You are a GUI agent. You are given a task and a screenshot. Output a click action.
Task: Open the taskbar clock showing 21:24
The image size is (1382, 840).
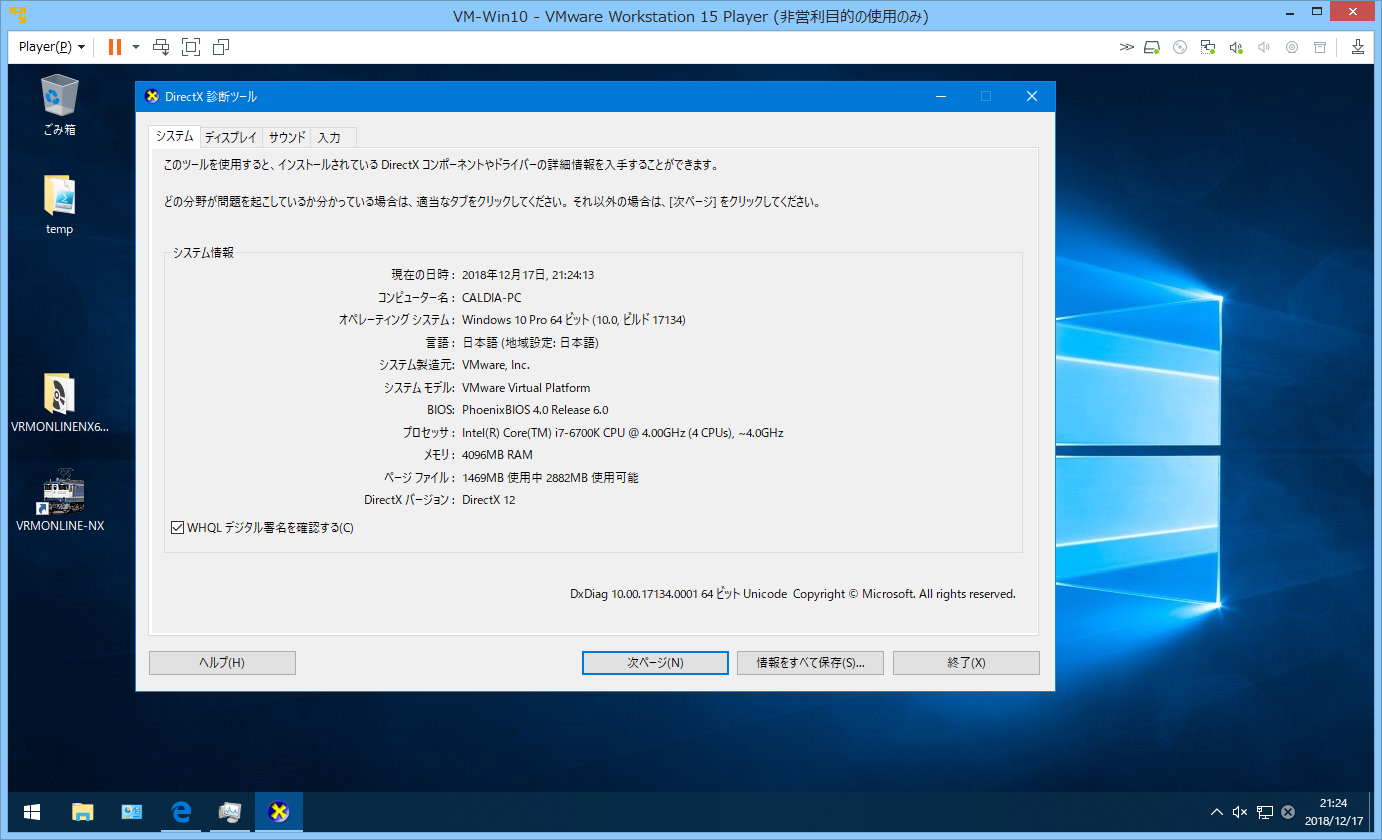(1333, 812)
